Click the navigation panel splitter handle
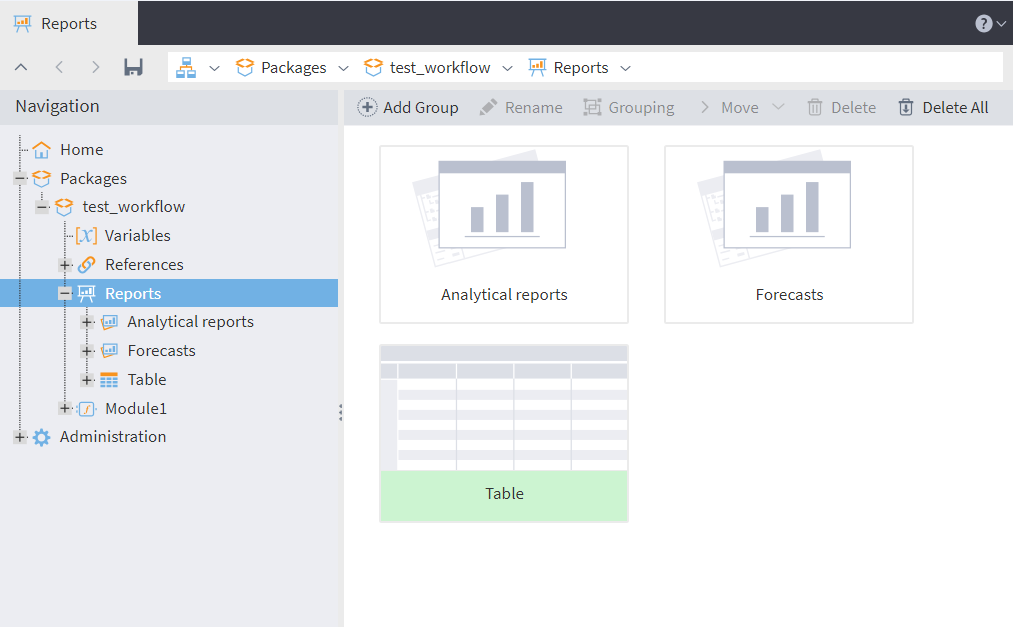 coord(341,412)
